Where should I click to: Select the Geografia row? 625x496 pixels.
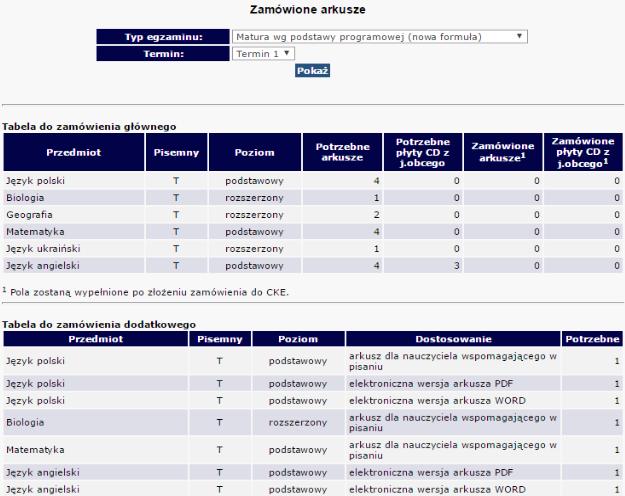313,215
